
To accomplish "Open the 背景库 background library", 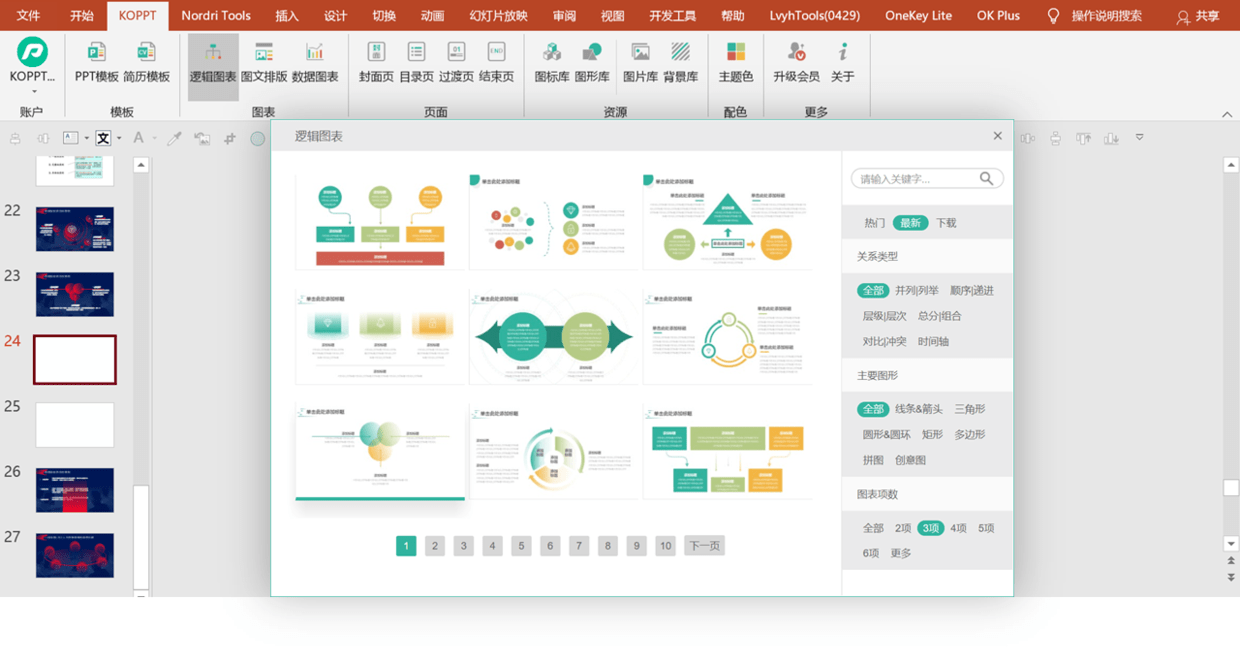I will click(681, 62).
